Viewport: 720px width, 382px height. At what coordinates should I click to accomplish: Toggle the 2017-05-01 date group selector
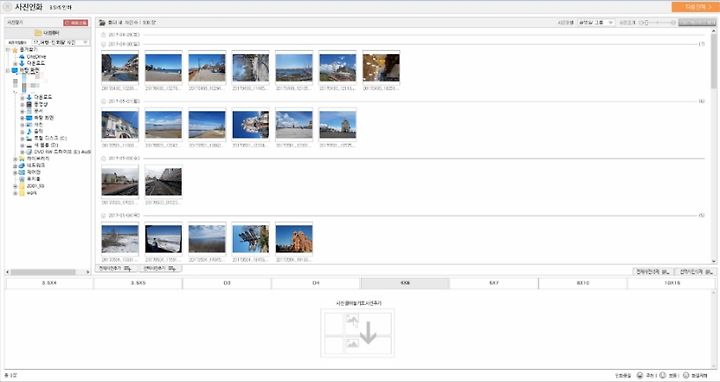pos(103,101)
